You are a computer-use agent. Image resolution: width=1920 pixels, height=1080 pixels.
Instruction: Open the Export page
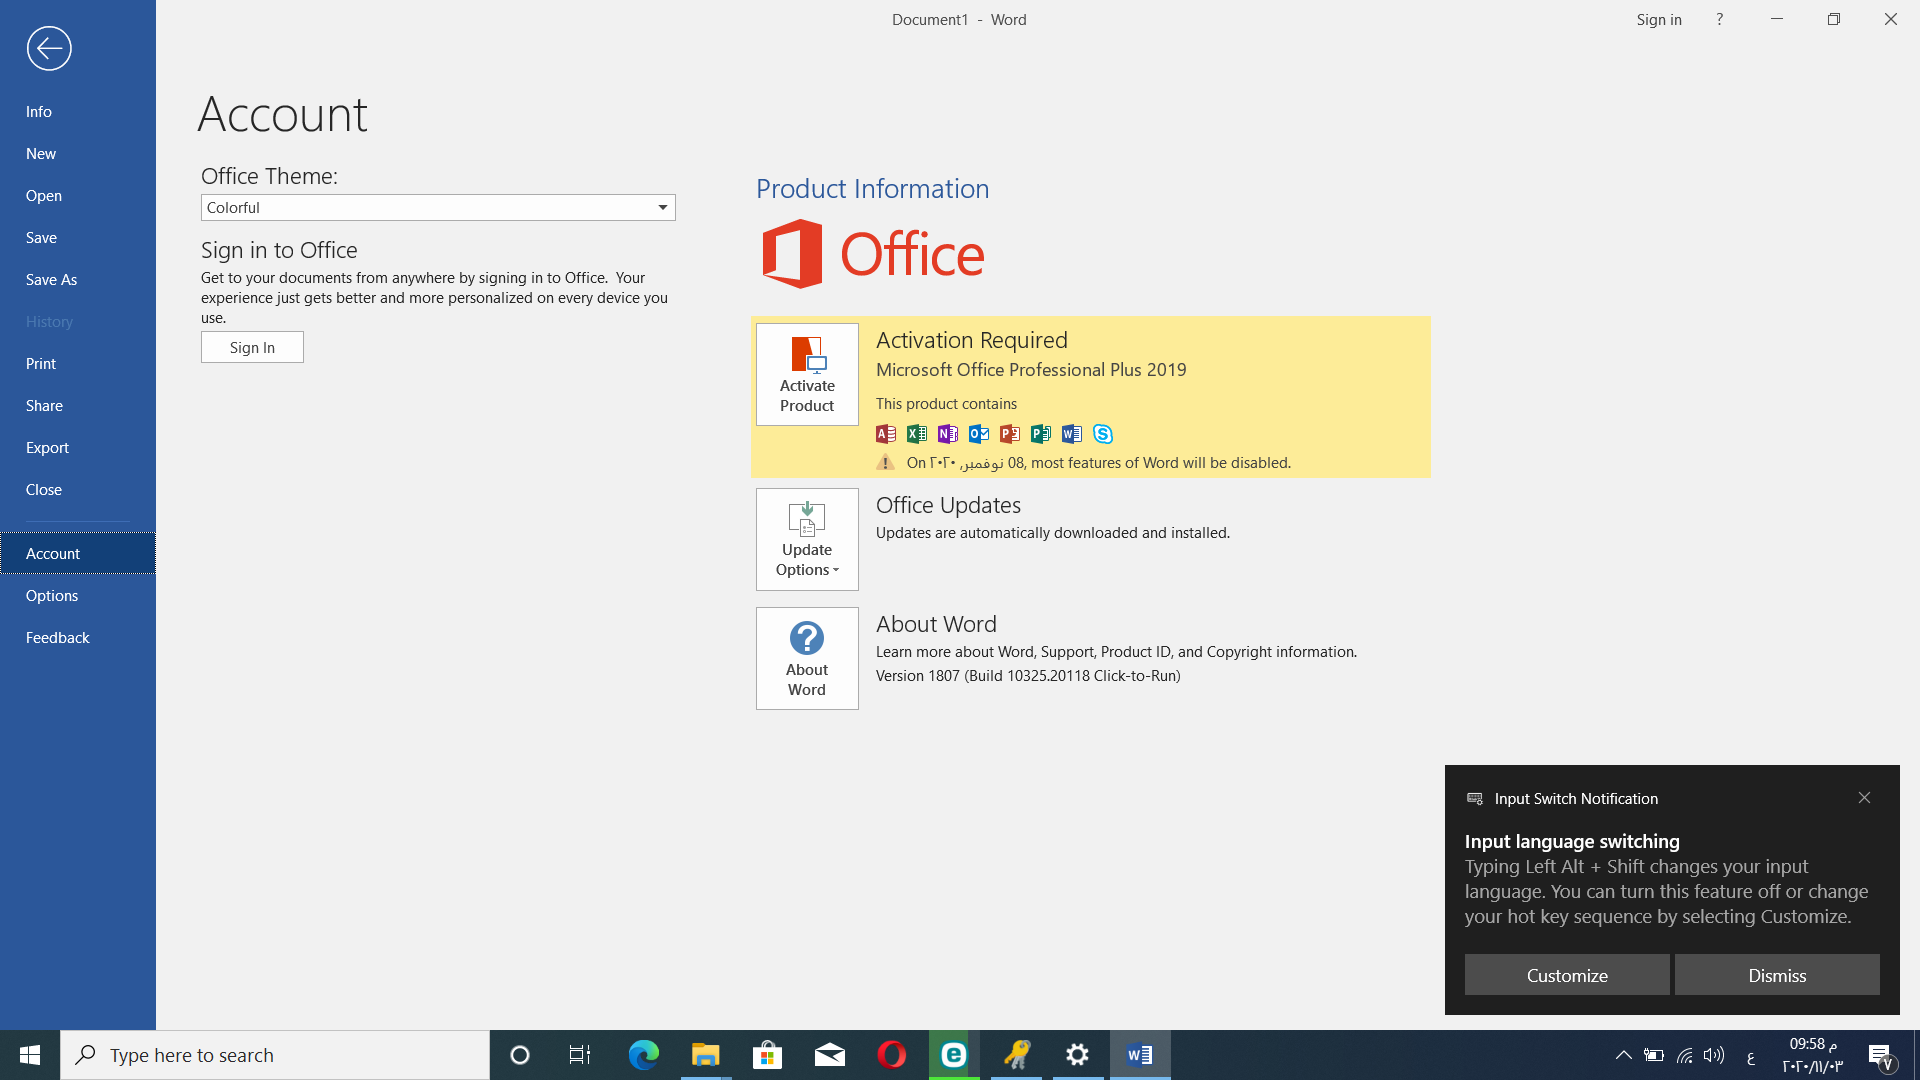pos(78,447)
